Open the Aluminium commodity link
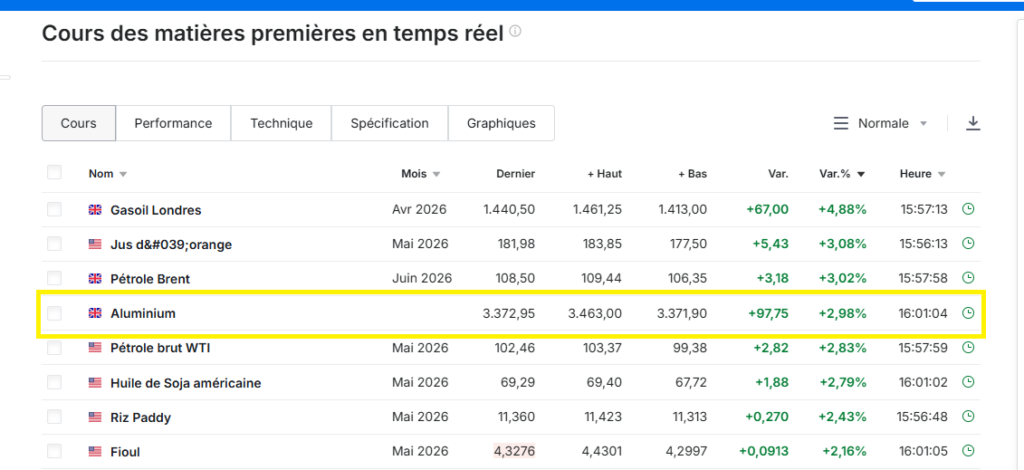This screenshot has height=470, width=1024. tap(143, 313)
